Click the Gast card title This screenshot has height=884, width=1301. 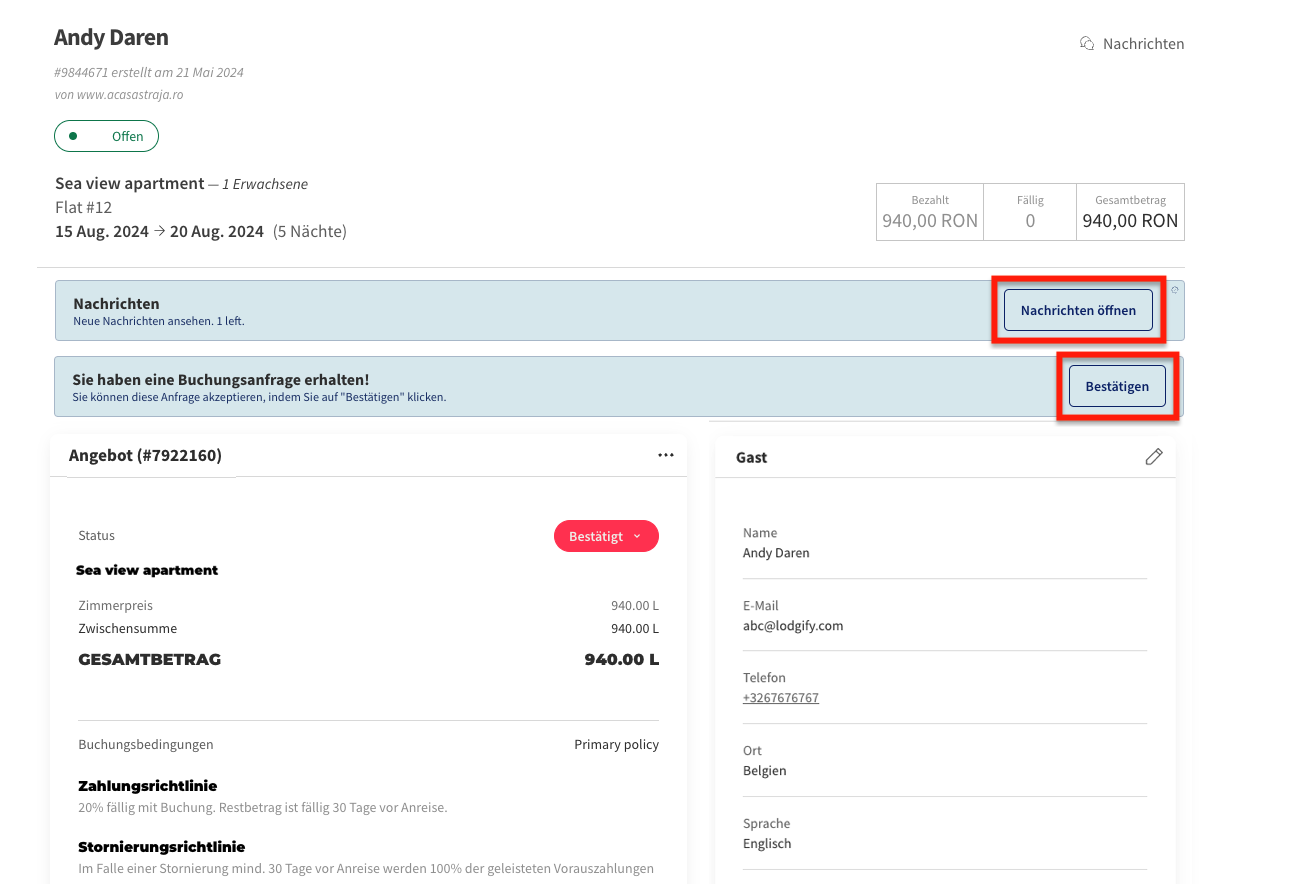[x=752, y=457]
